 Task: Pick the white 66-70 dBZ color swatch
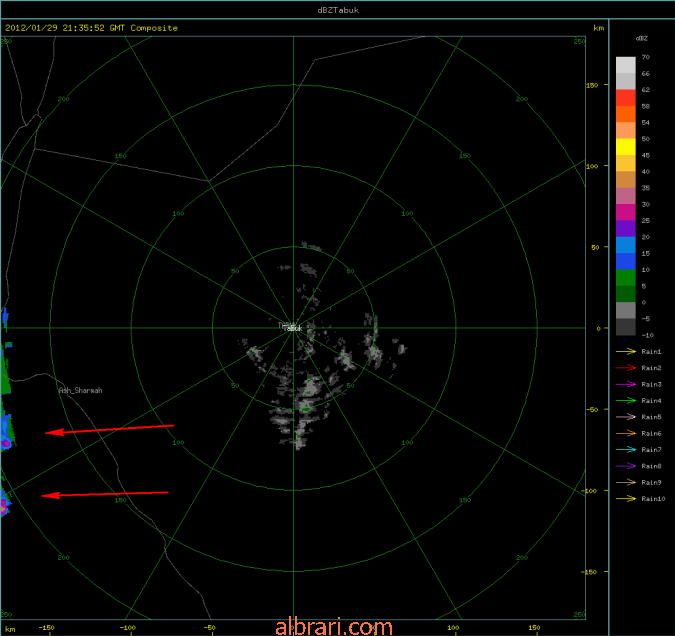coord(625,65)
